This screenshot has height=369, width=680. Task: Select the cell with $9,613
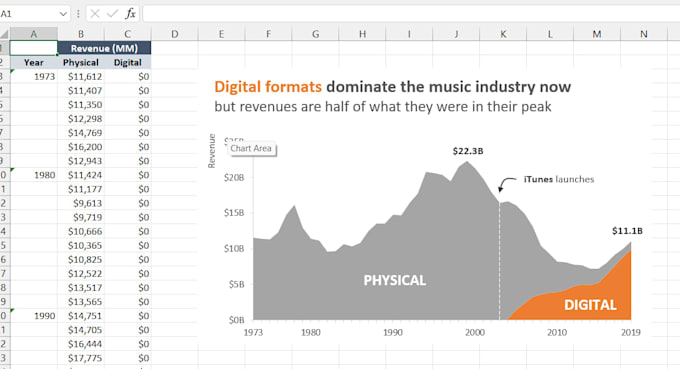[81, 203]
